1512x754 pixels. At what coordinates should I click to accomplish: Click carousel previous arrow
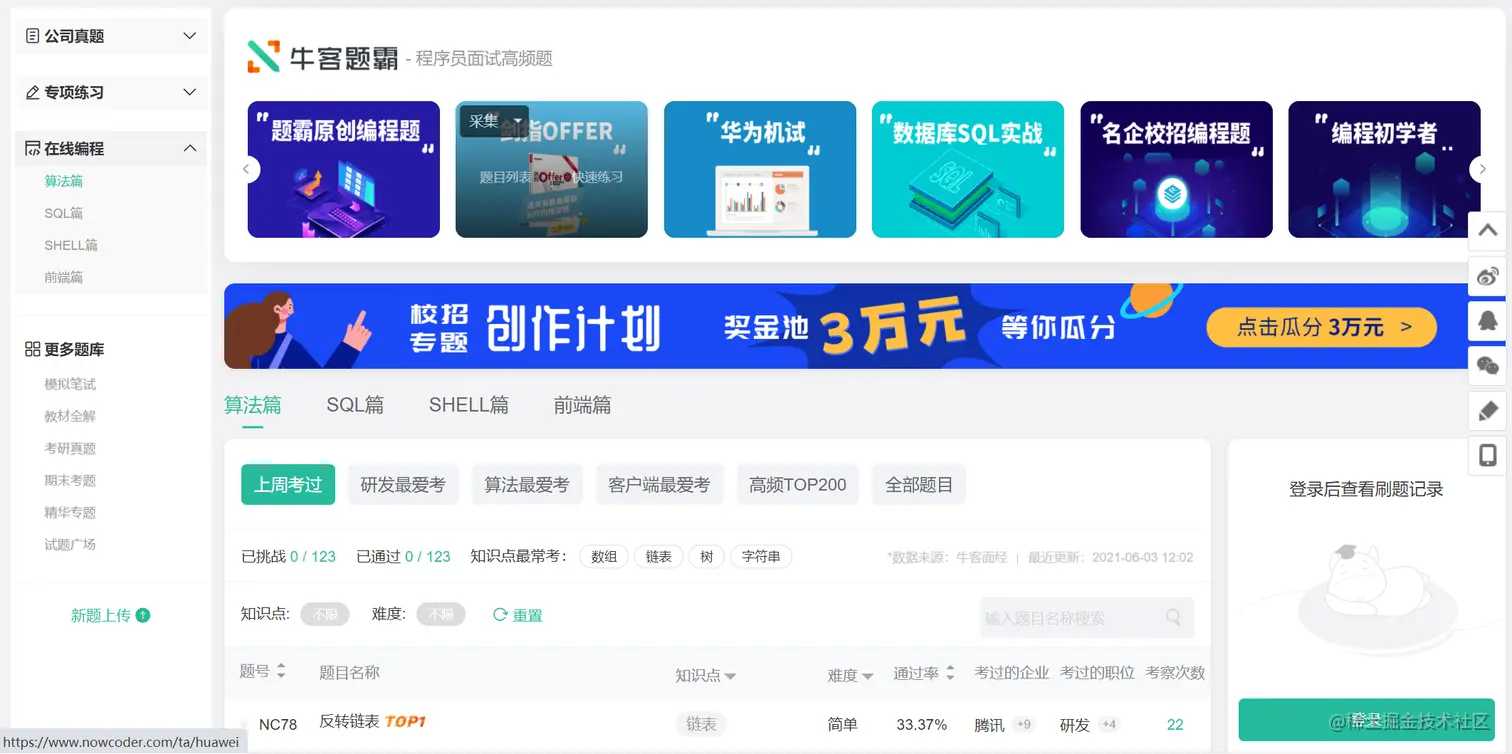click(246, 169)
